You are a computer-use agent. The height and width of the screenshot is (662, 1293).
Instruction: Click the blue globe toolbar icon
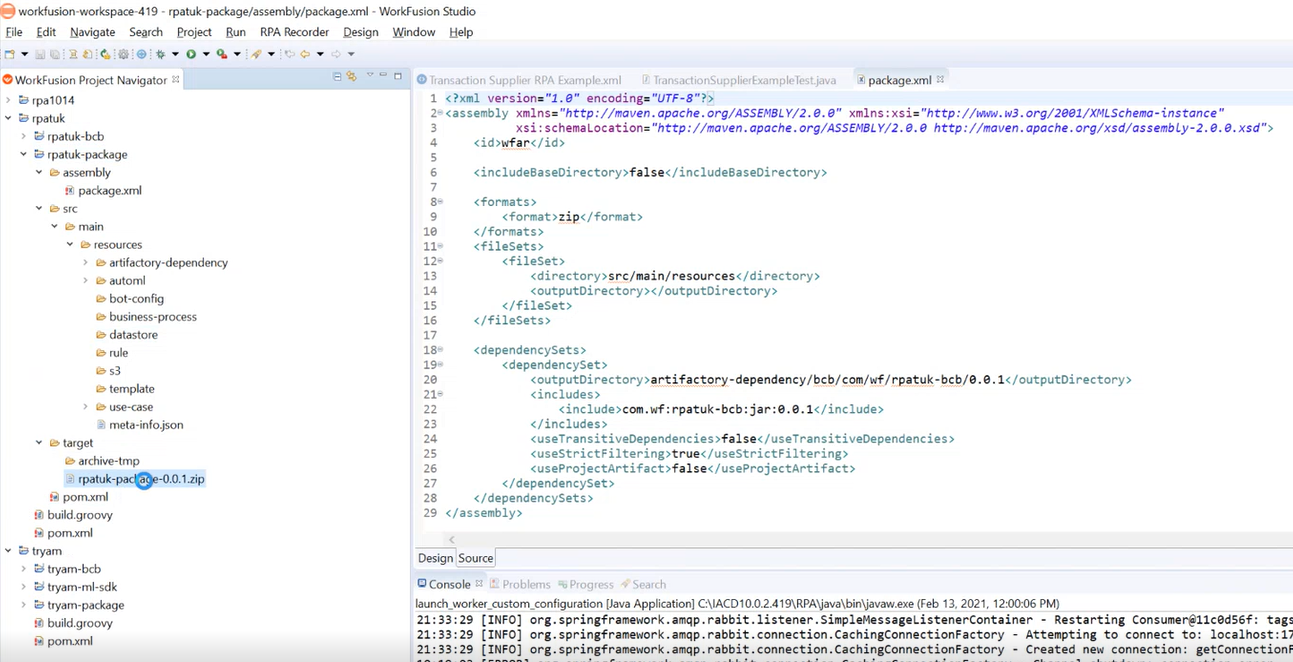(x=141, y=54)
